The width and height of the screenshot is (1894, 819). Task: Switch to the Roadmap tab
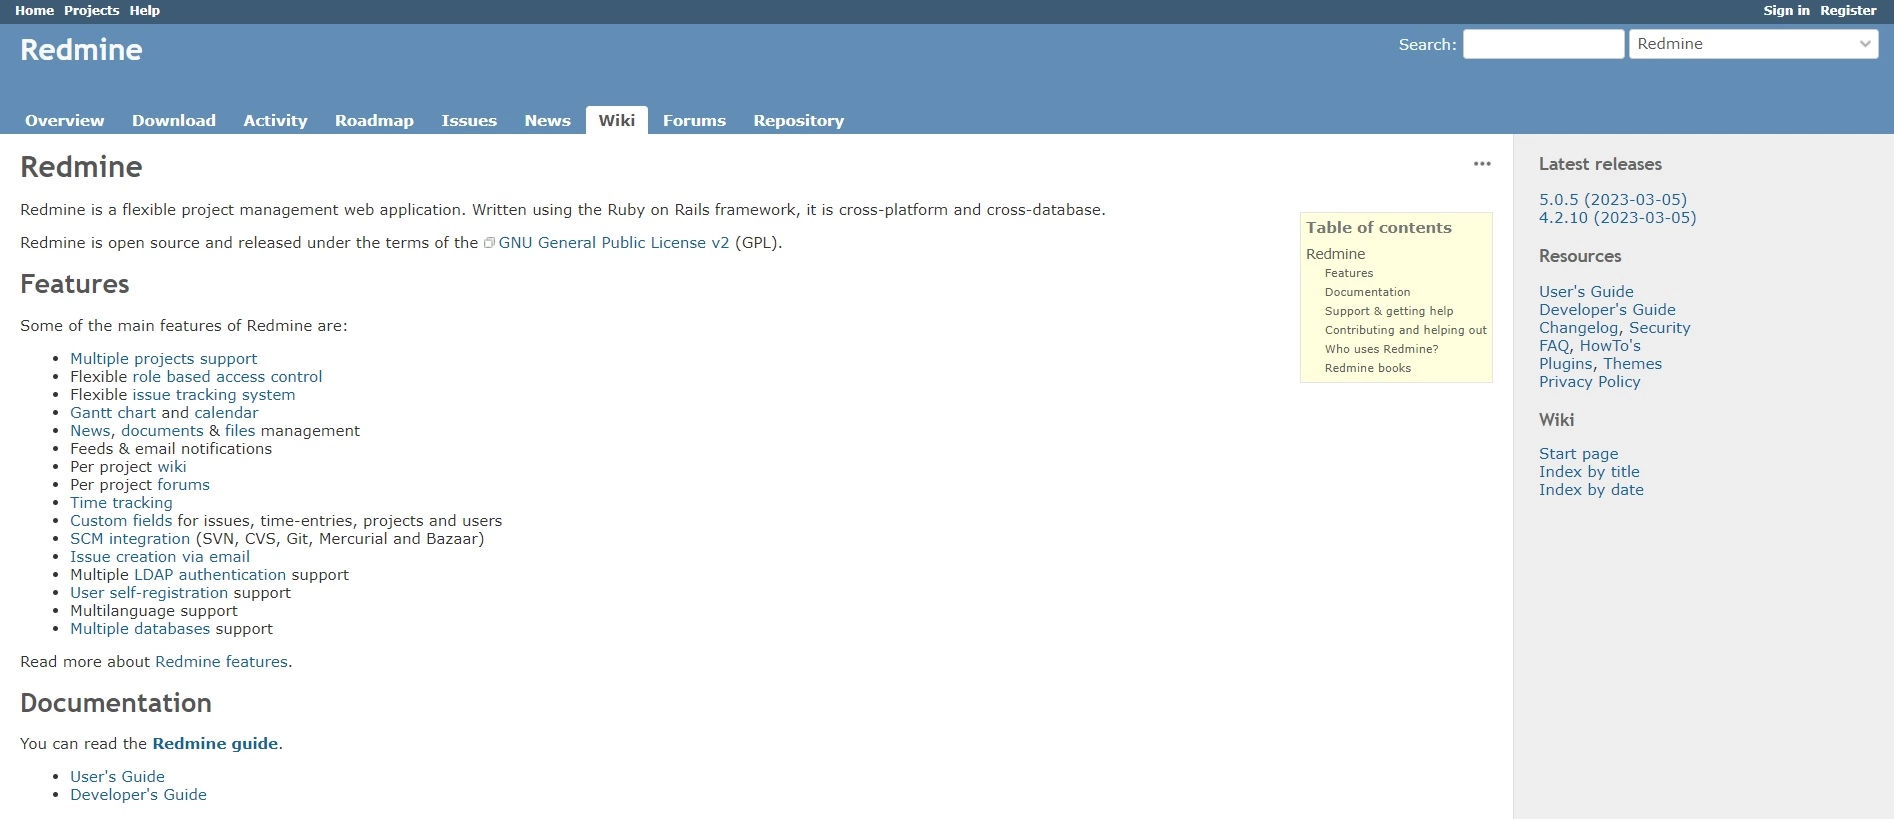(x=374, y=120)
